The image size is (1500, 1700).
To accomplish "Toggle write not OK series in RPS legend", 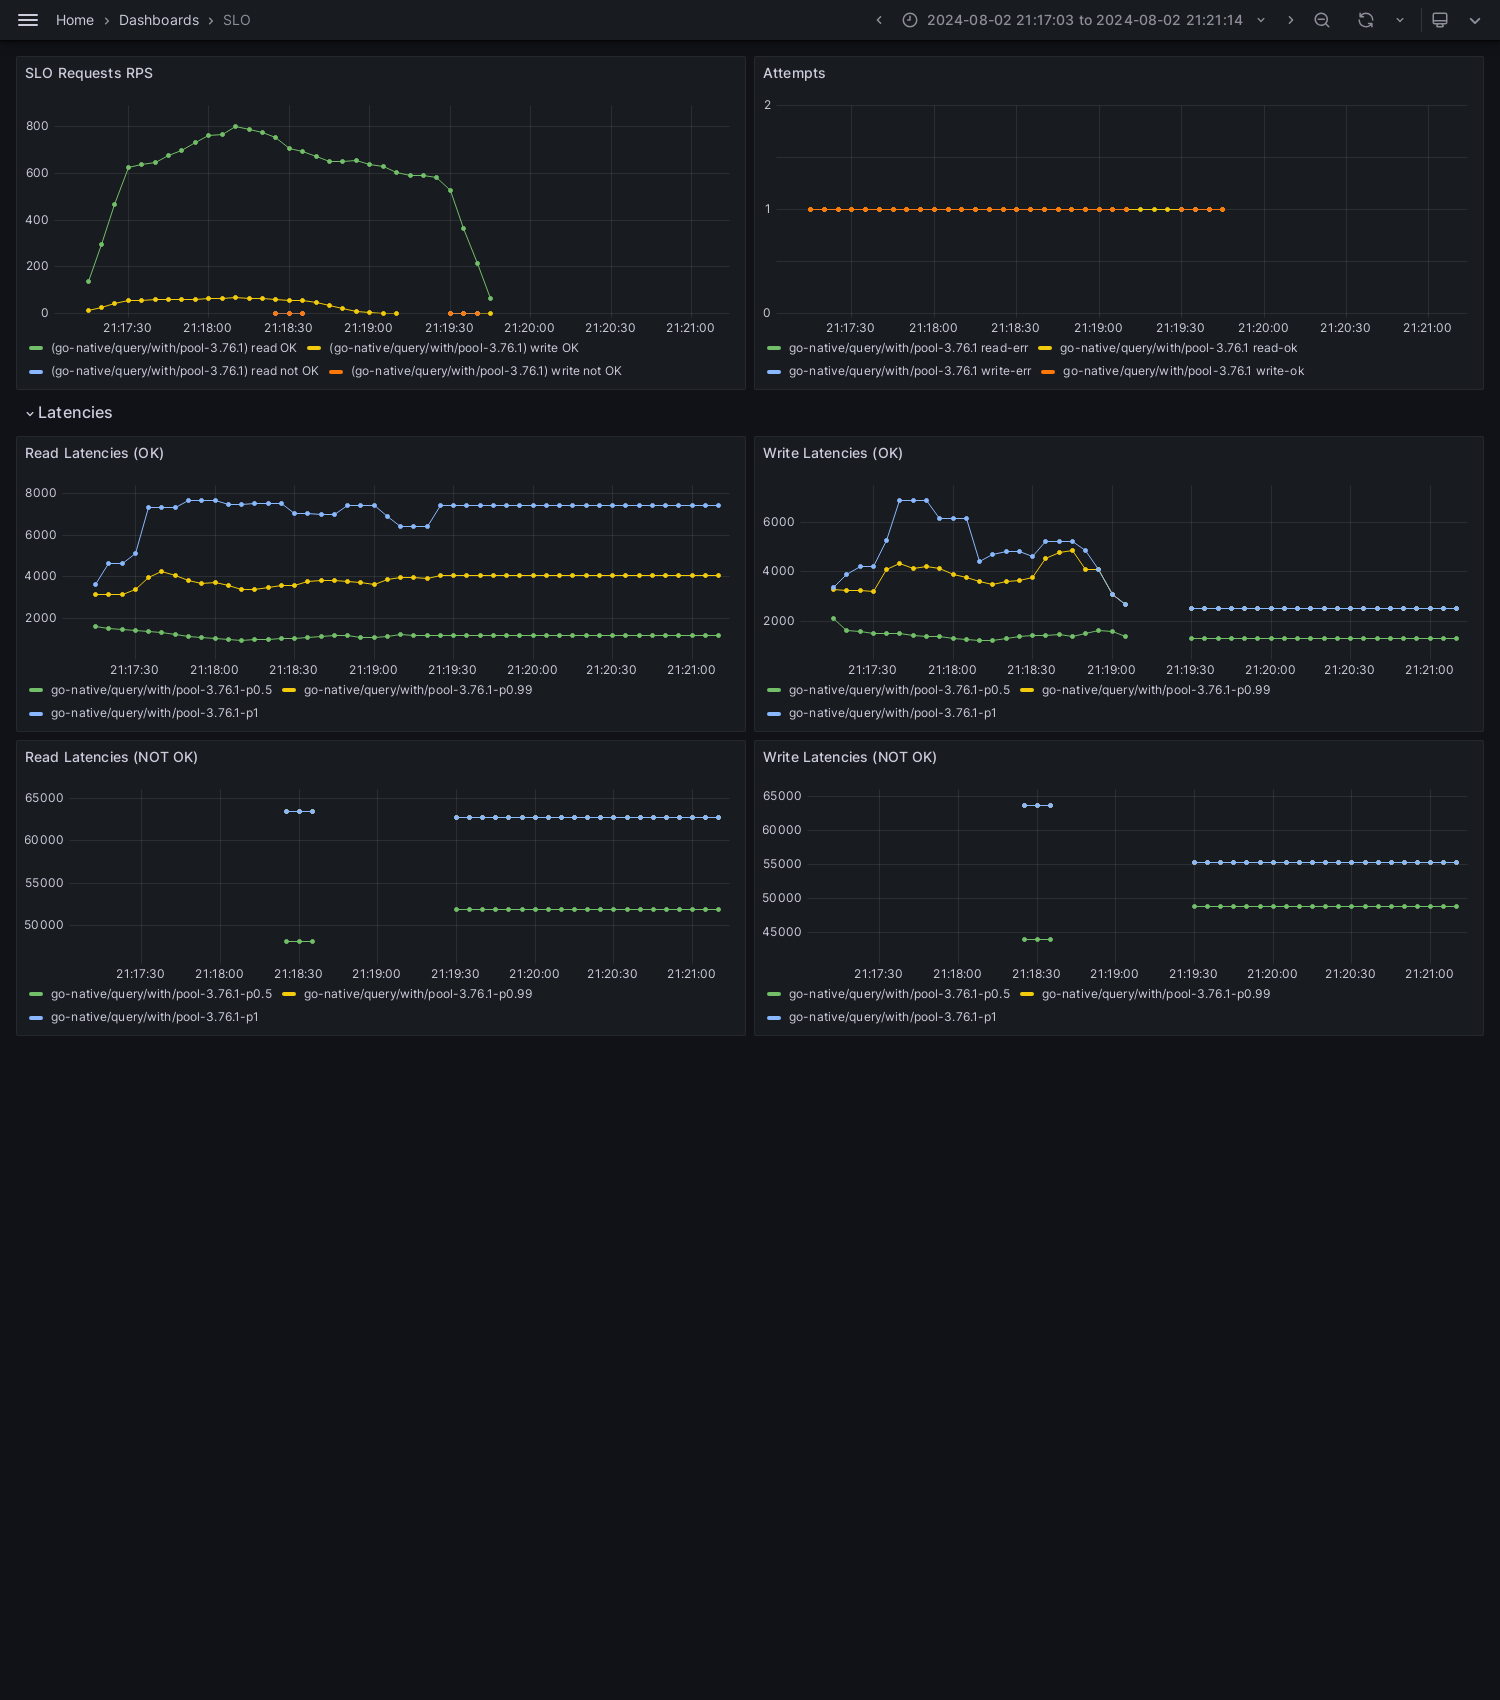I will pyautogui.click(x=486, y=371).
